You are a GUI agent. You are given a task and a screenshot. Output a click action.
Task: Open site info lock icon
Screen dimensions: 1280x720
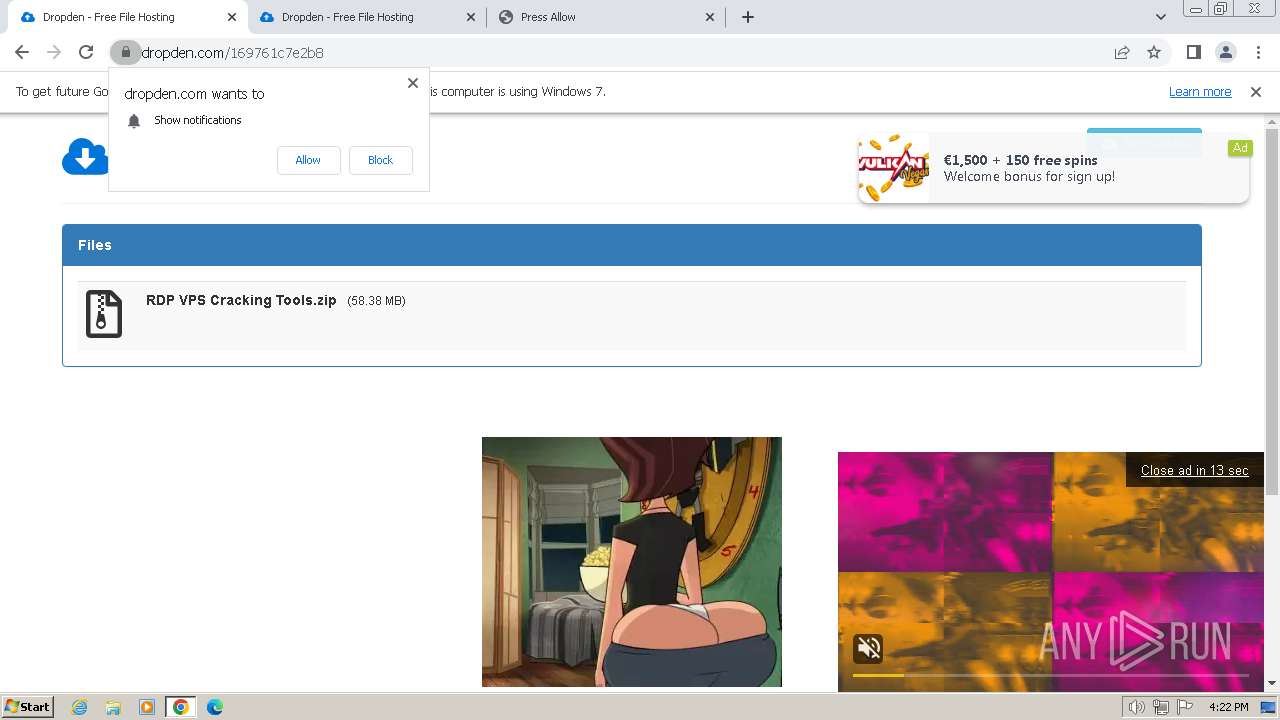[x=125, y=52]
